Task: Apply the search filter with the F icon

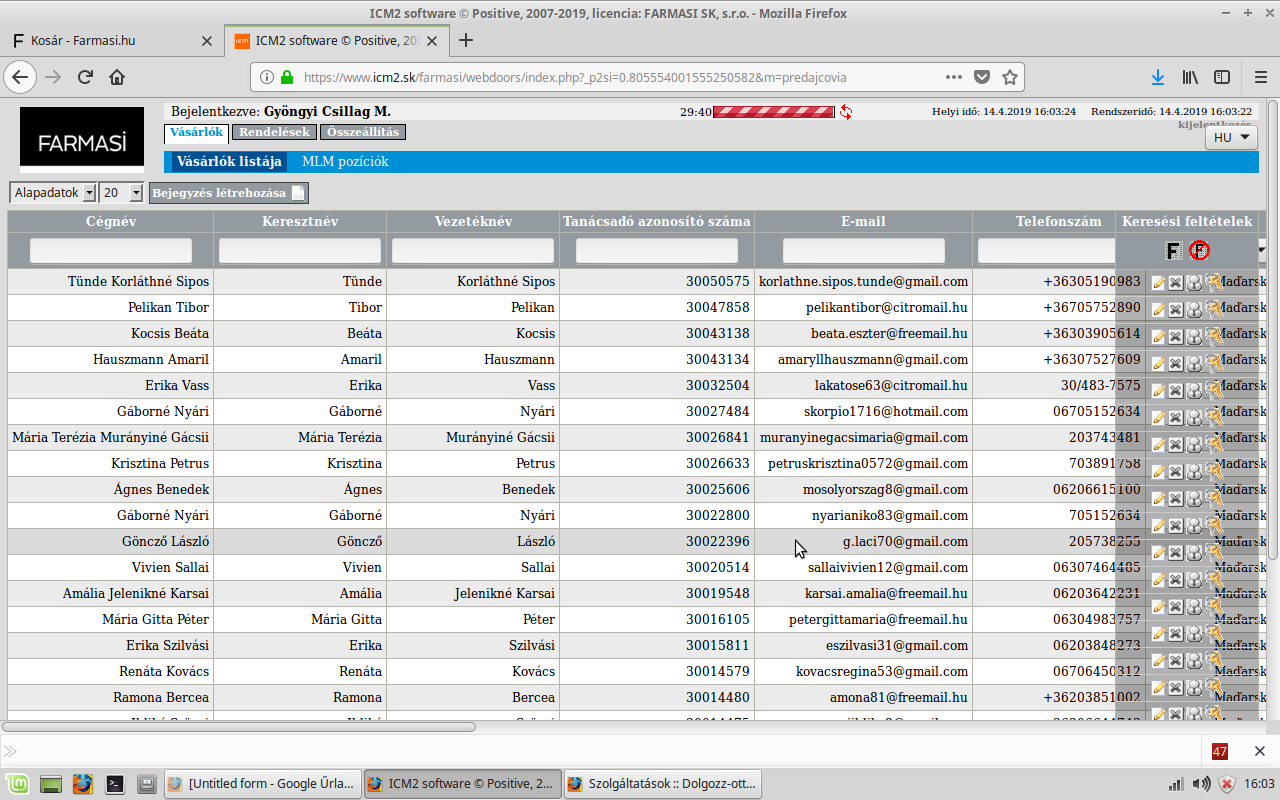Action: [x=1175, y=251]
